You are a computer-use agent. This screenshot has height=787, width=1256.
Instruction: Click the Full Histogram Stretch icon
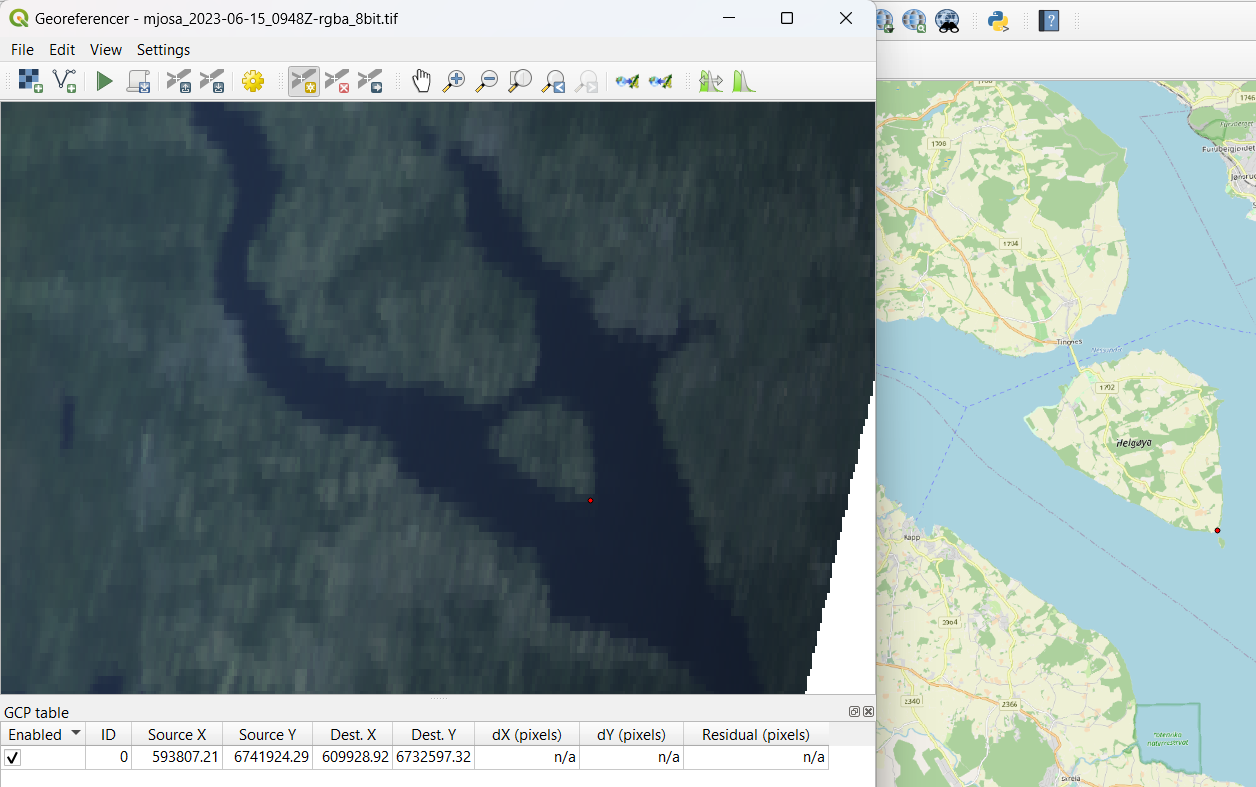[742, 81]
